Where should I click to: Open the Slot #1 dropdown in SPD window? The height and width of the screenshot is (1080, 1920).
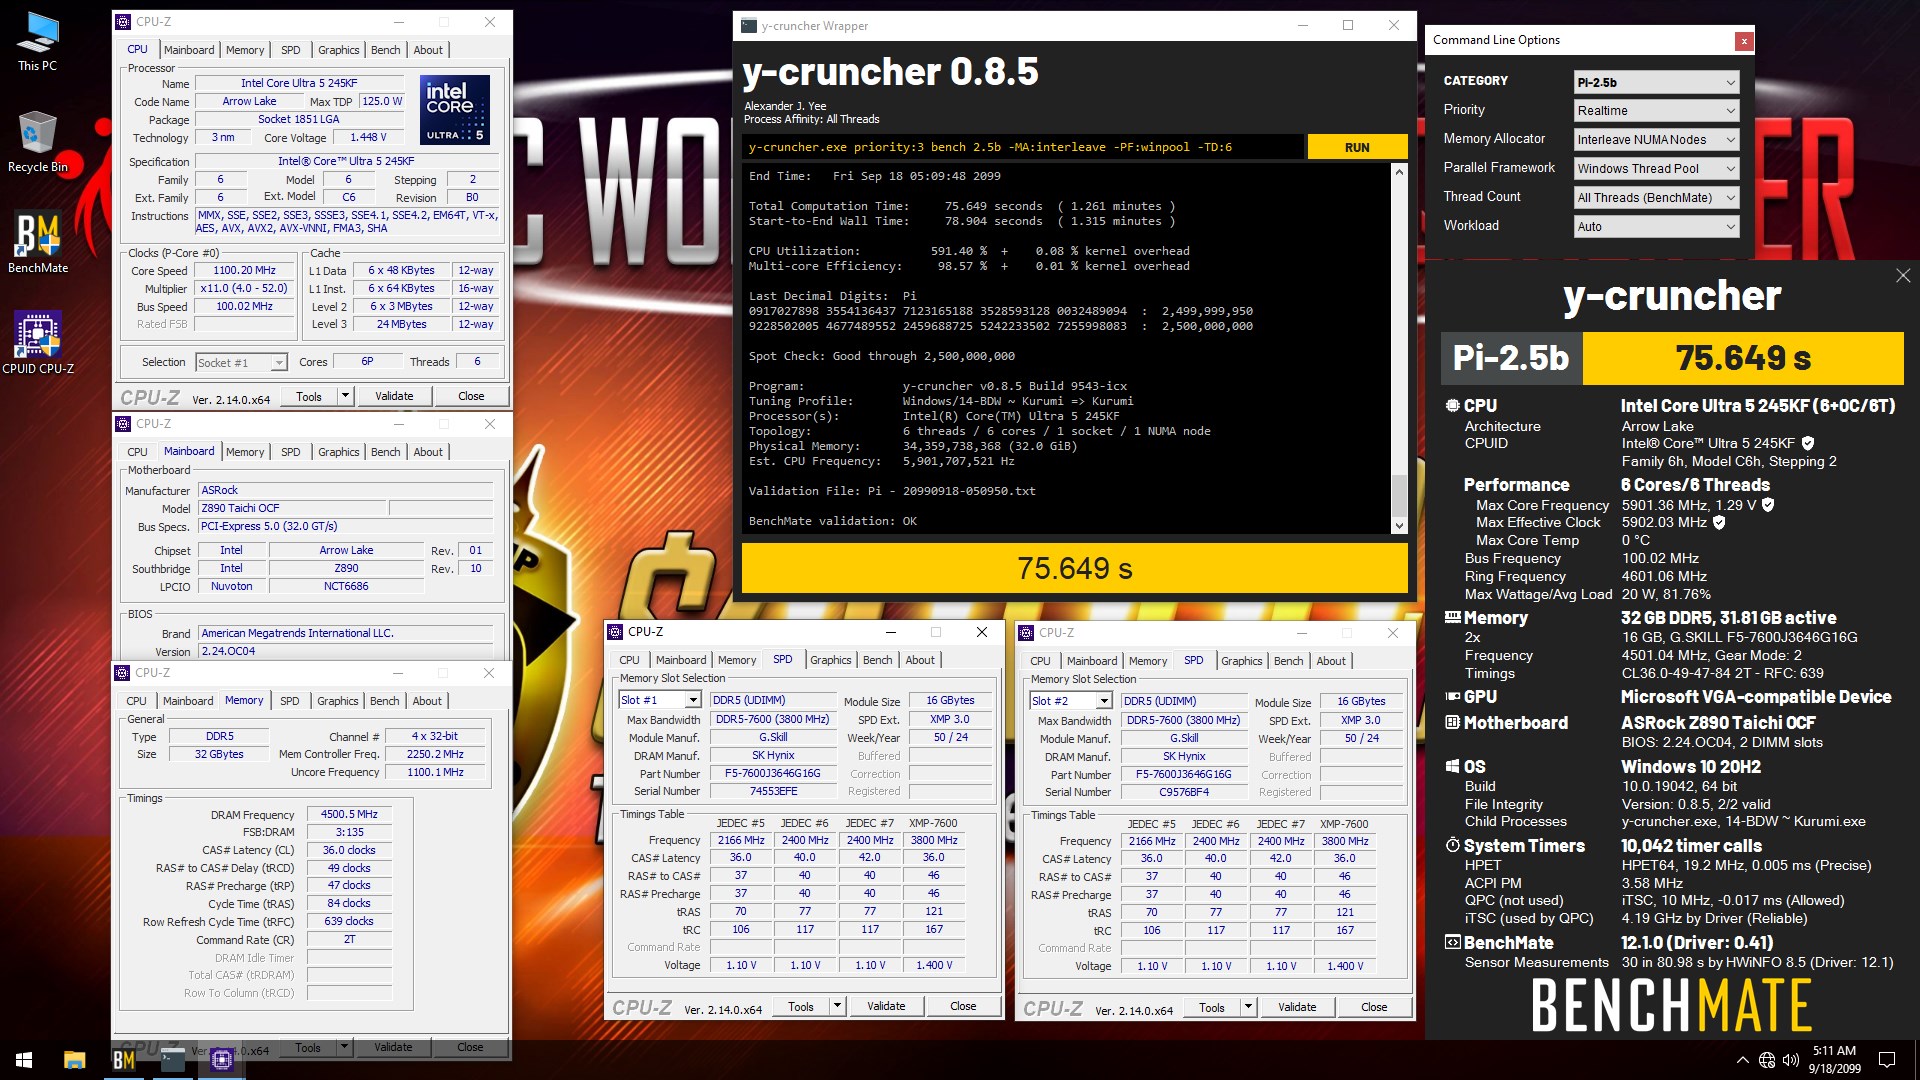coord(660,700)
